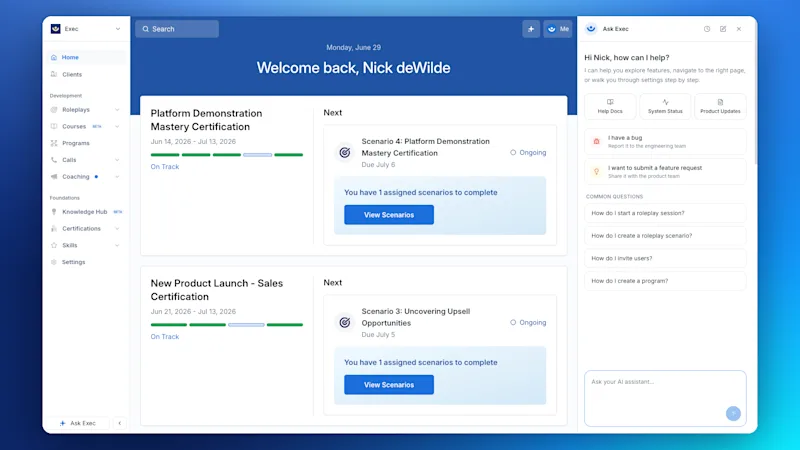Screen dimensions: 800x450
Task: Click Ongoing status for Scenario 4
Action: 528,153
